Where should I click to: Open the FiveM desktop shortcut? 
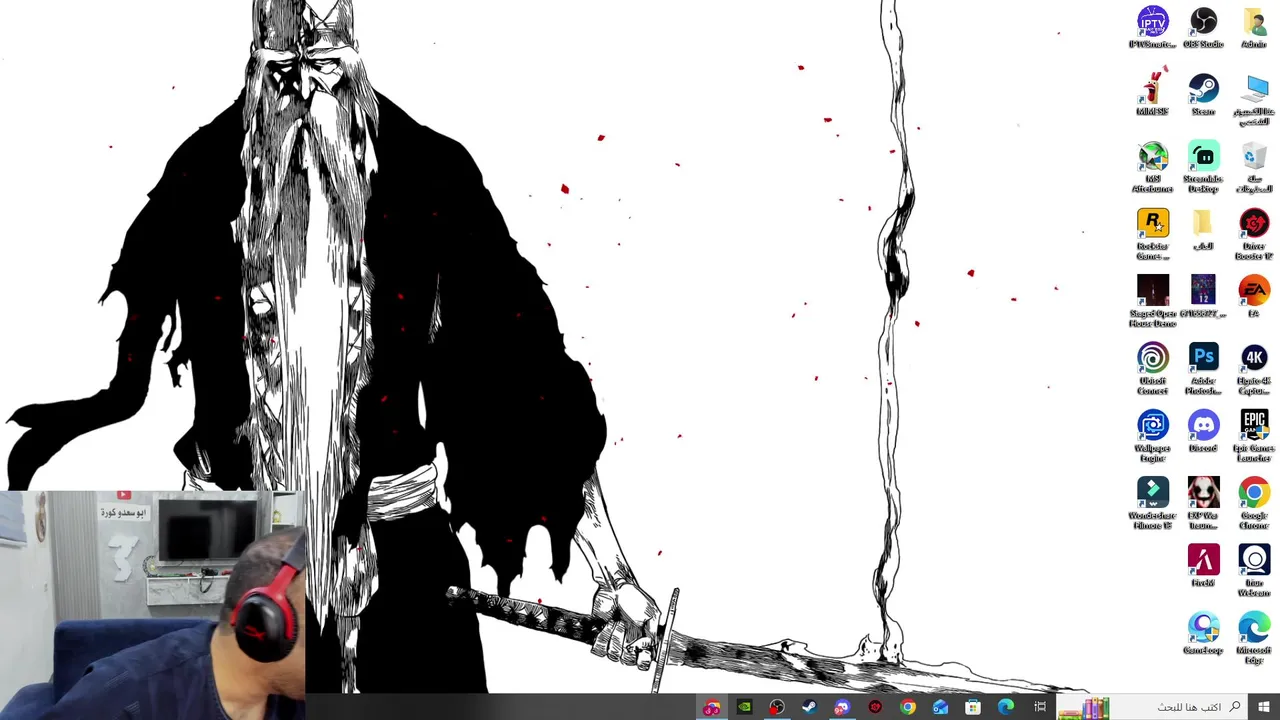(1203, 565)
